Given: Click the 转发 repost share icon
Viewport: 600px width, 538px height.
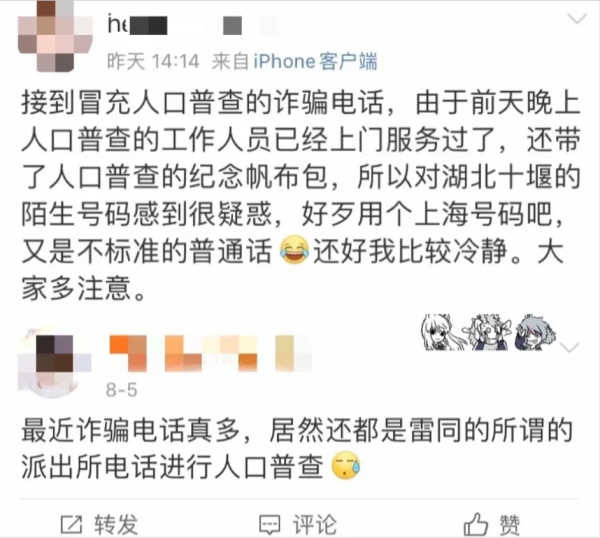Looking at the screenshot, I should [x=71, y=525].
